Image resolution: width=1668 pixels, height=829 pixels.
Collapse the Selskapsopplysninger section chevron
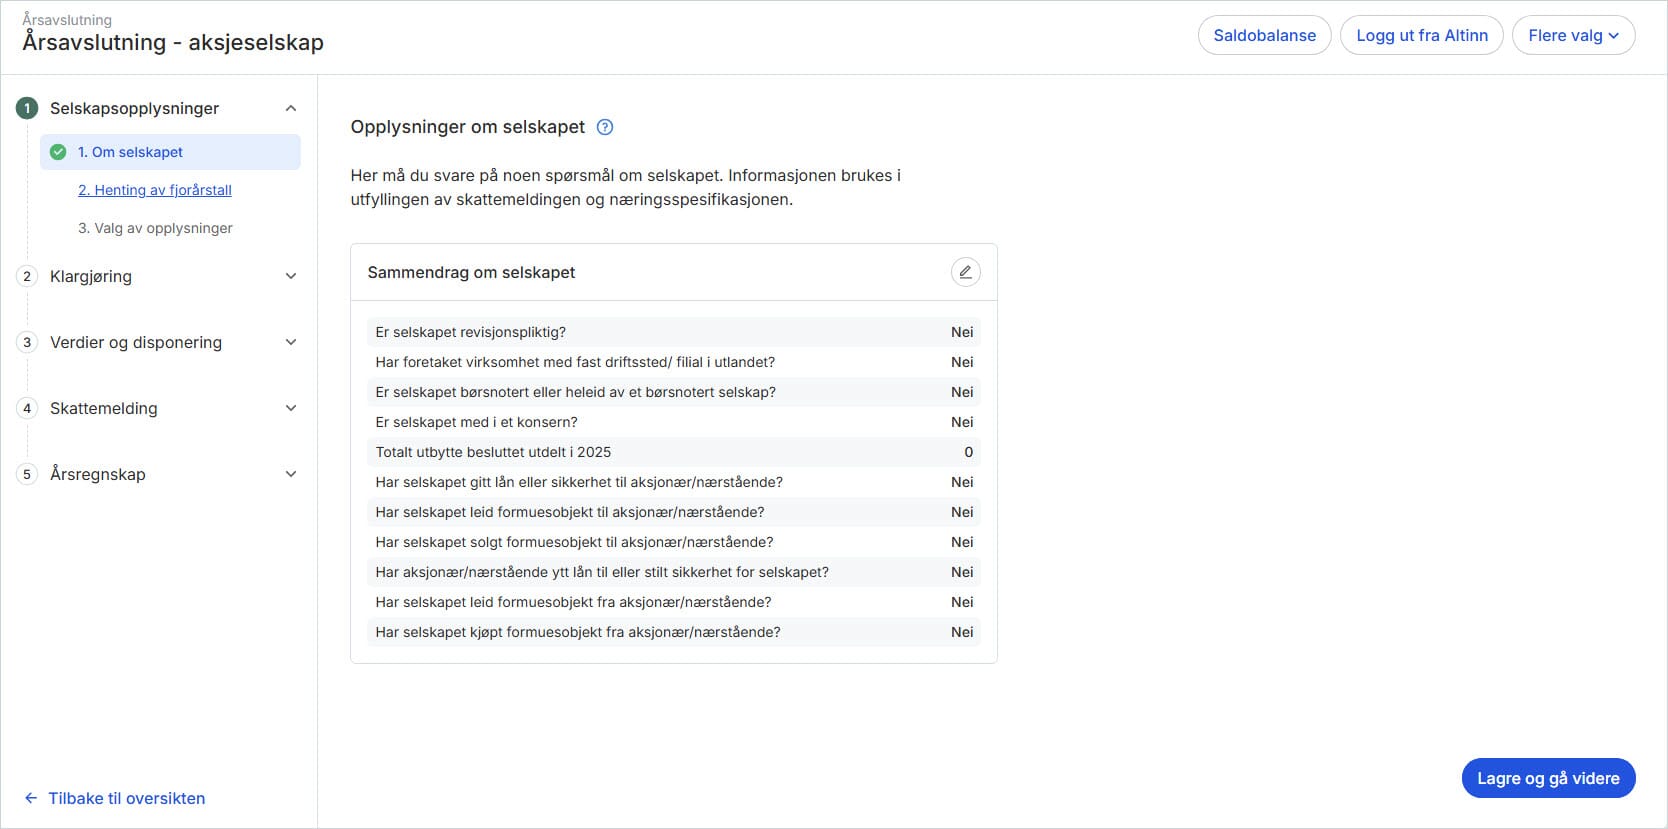[x=291, y=108]
